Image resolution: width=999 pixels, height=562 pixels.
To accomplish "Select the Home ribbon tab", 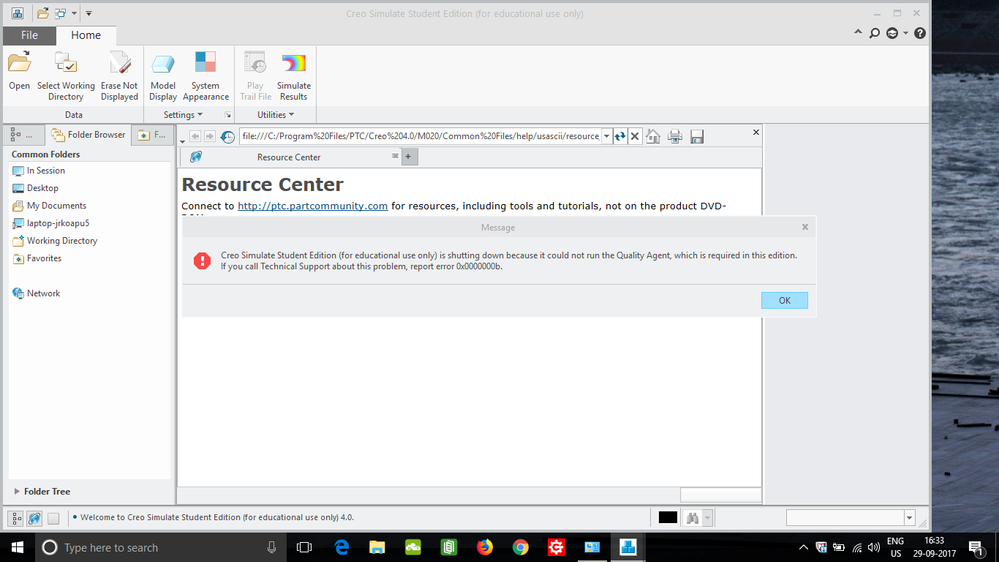I will (85, 35).
